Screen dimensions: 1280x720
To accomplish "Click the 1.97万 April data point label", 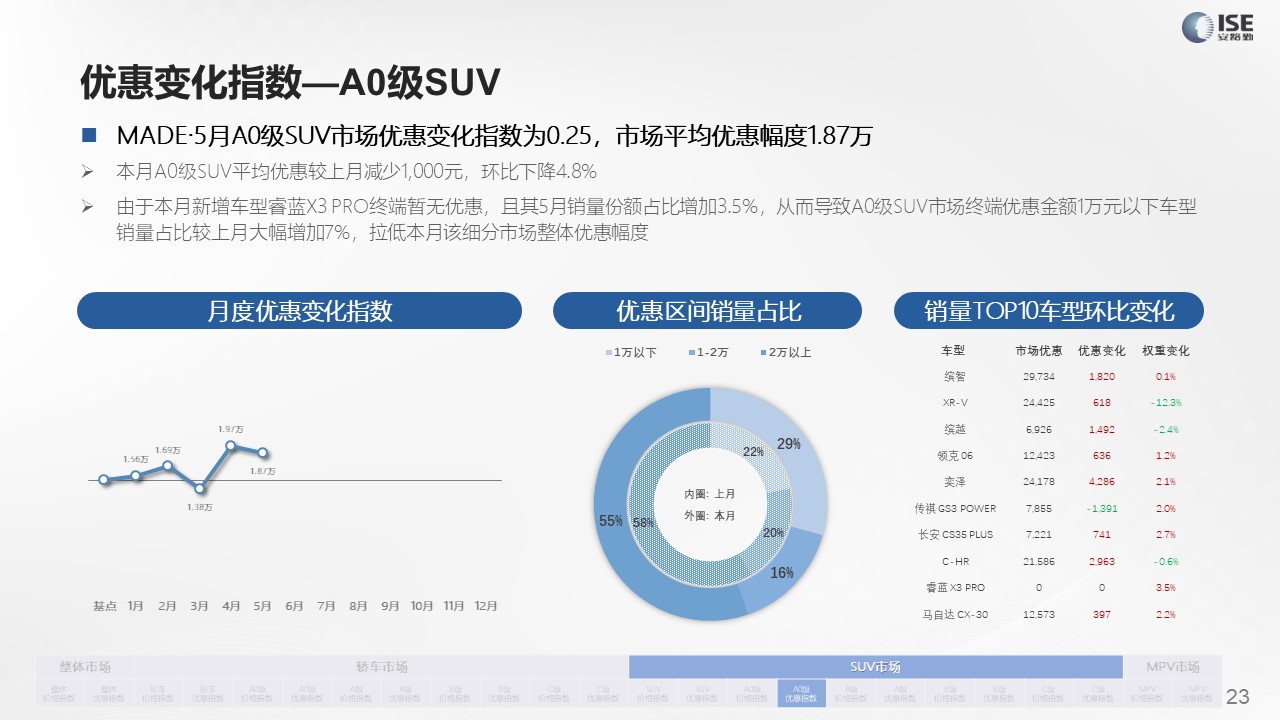I will [232, 429].
